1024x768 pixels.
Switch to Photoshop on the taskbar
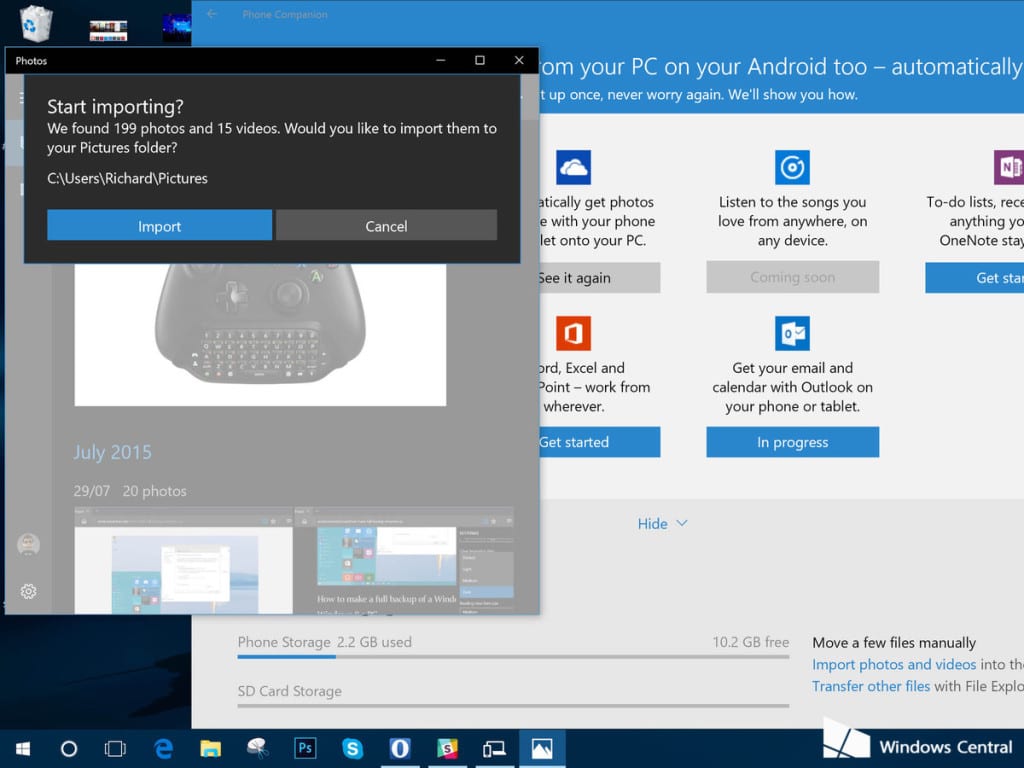305,748
